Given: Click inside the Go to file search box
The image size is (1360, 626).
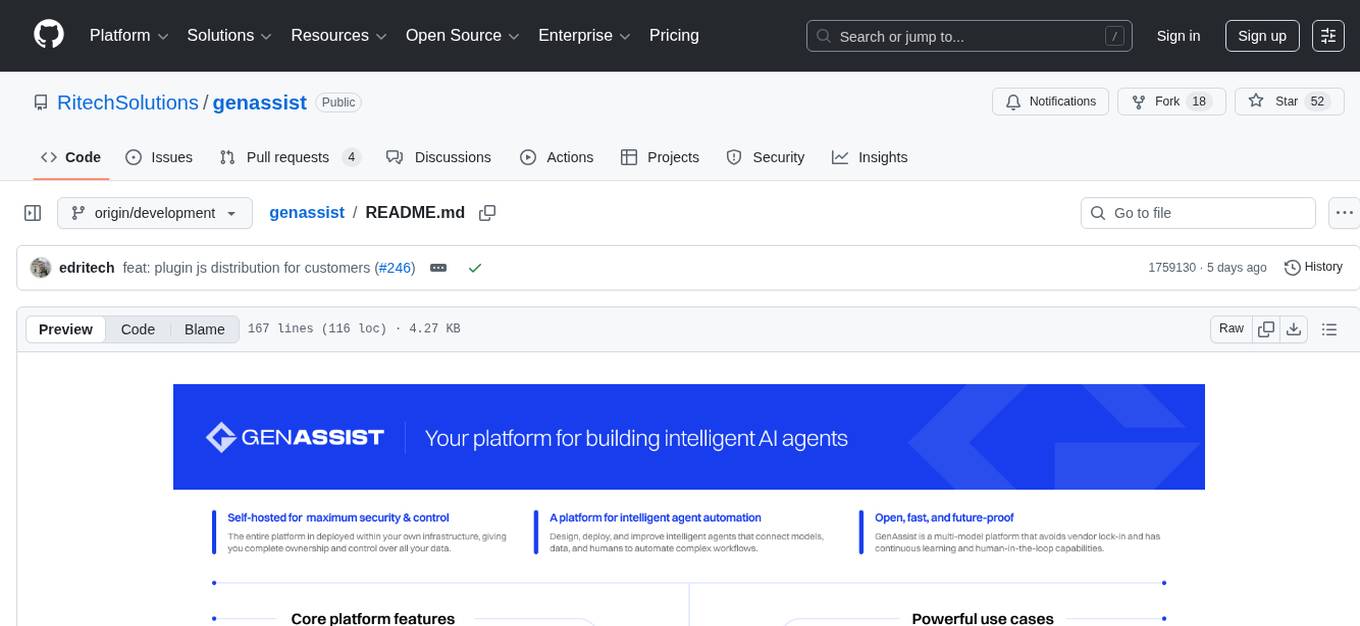Looking at the screenshot, I should pos(1197,212).
